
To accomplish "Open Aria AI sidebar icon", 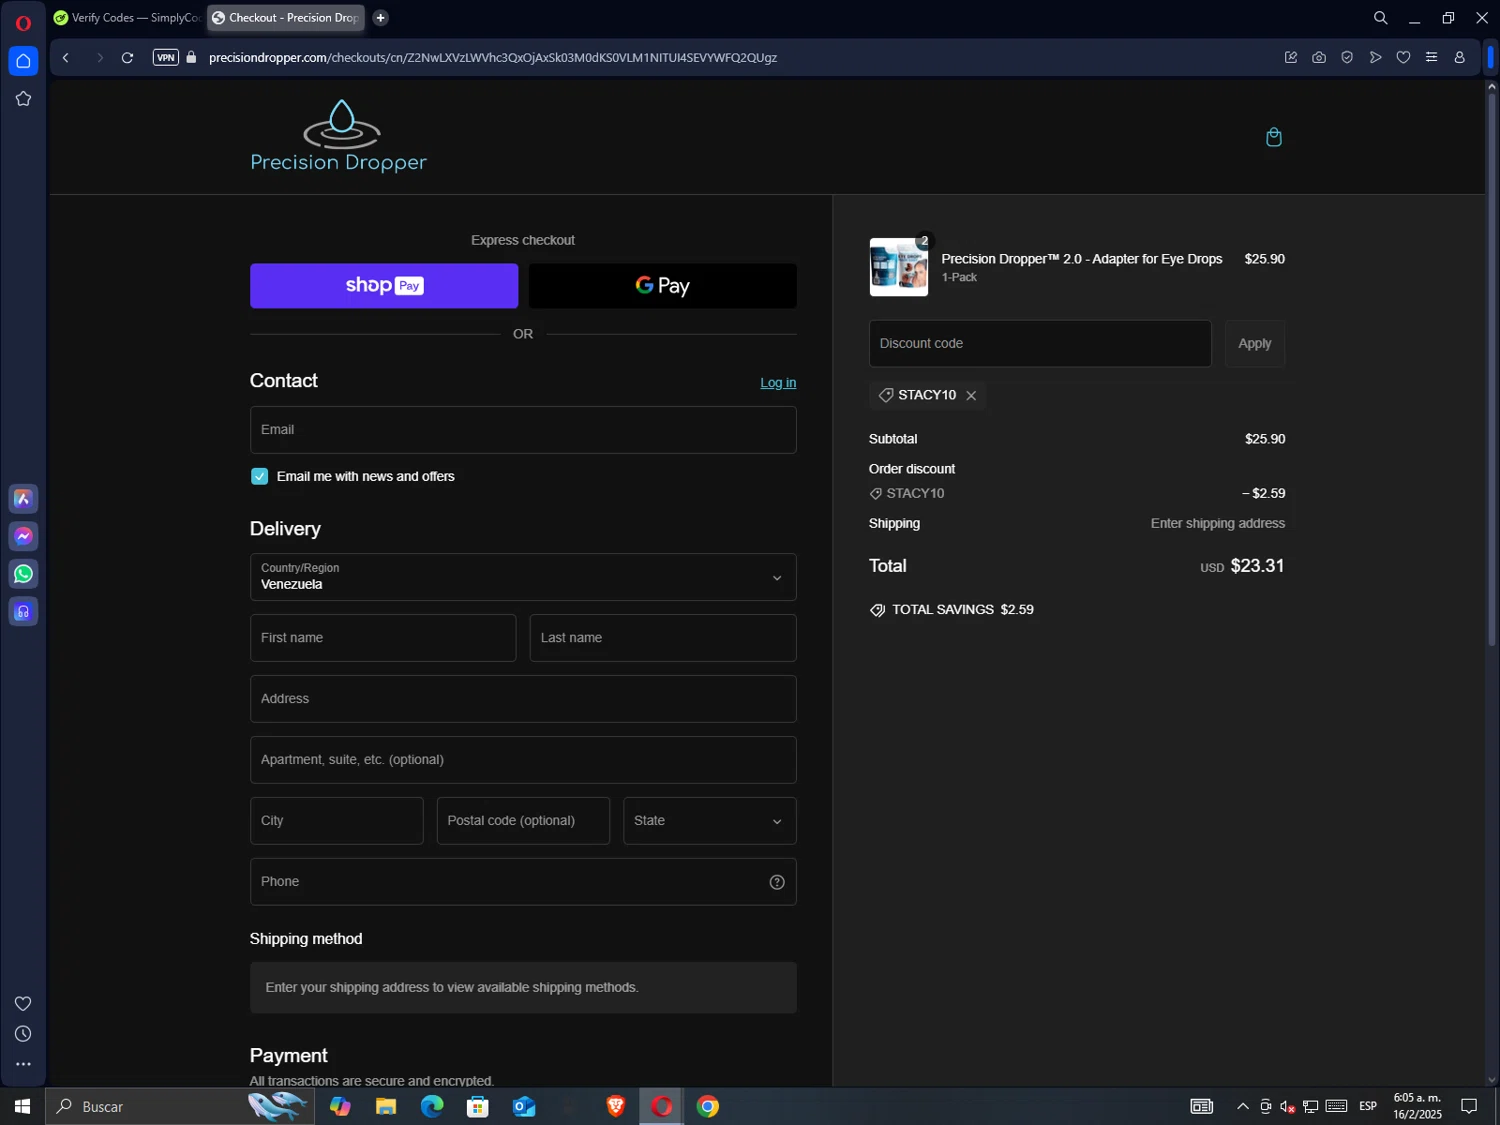I will 23,499.
